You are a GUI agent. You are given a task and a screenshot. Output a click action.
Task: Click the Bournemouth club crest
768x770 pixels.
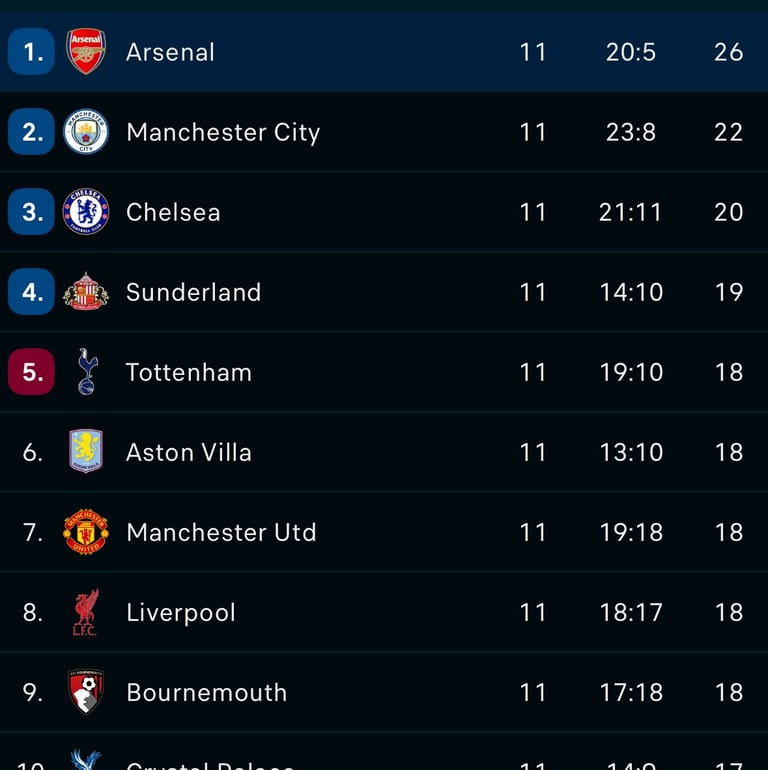point(86,692)
